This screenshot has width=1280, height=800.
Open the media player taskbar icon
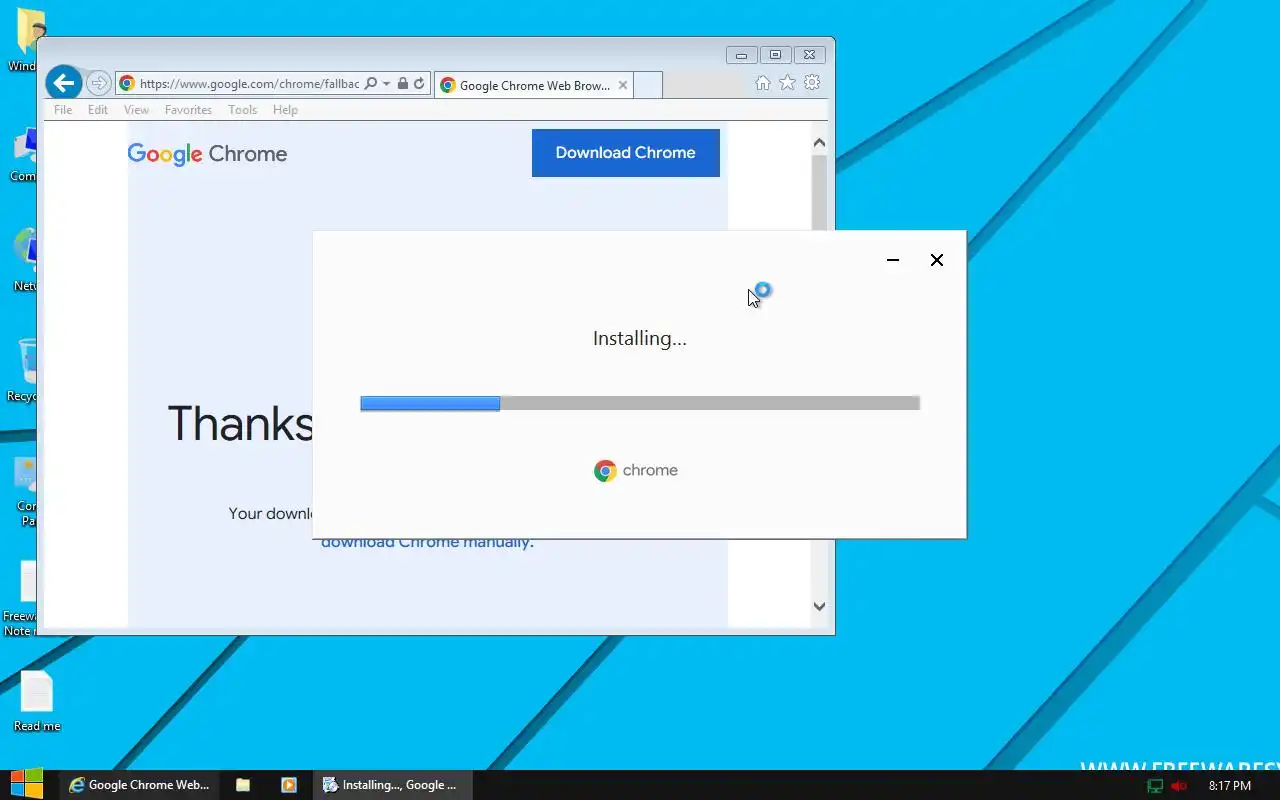click(x=289, y=785)
